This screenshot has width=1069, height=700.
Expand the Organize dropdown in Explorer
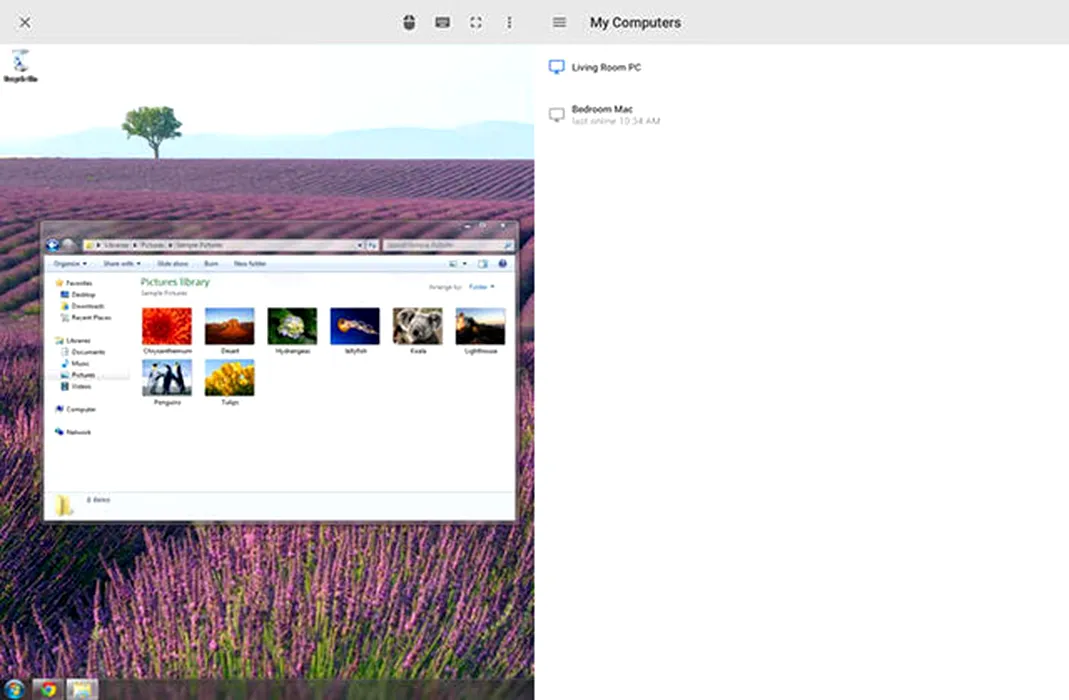click(x=70, y=264)
